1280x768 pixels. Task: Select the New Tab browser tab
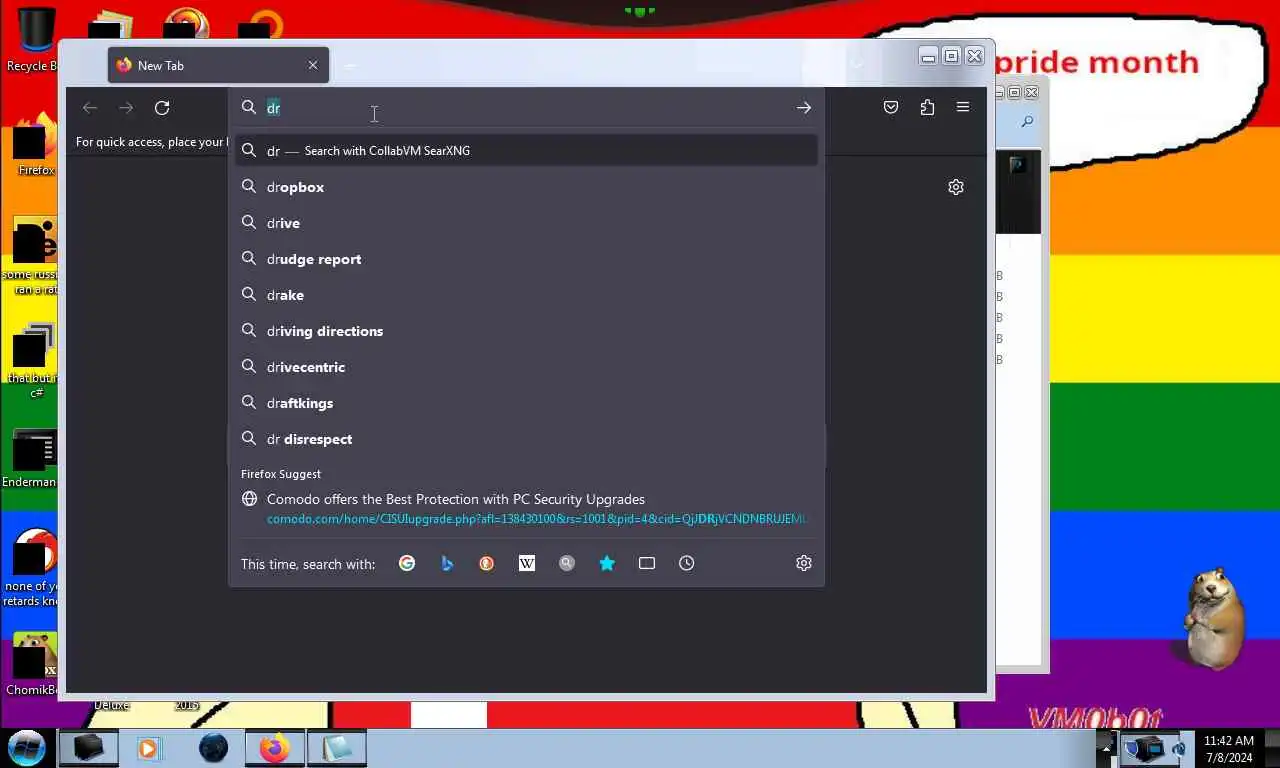click(218, 65)
